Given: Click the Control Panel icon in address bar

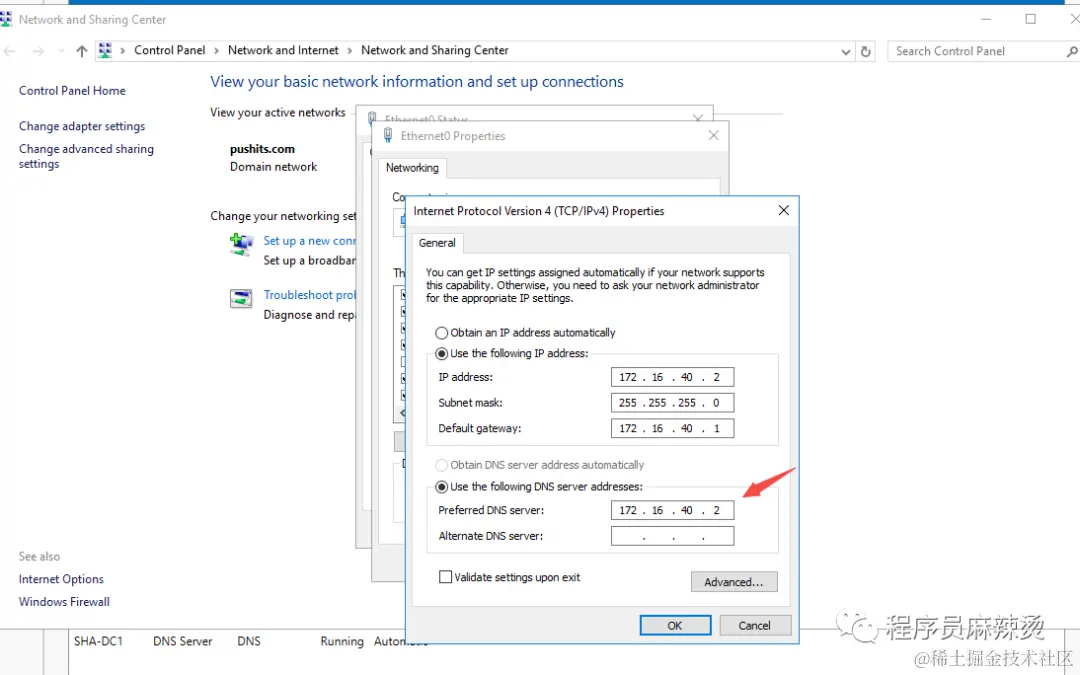Looking at the screenshot, I should coord(105,50).
